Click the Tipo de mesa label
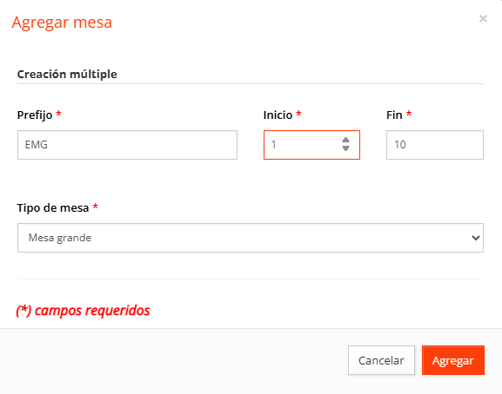Image resolution: width=502 pixels, height=394 pixels. pyautogui.click(x=53, y=208)
